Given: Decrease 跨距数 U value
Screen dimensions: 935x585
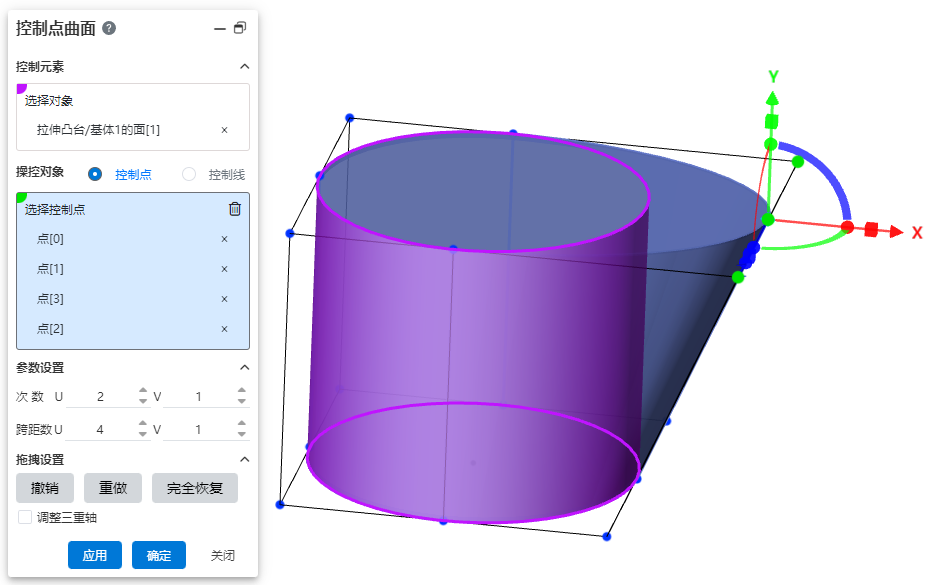Looking at the screenshot, I should click(x=143, y=434).
